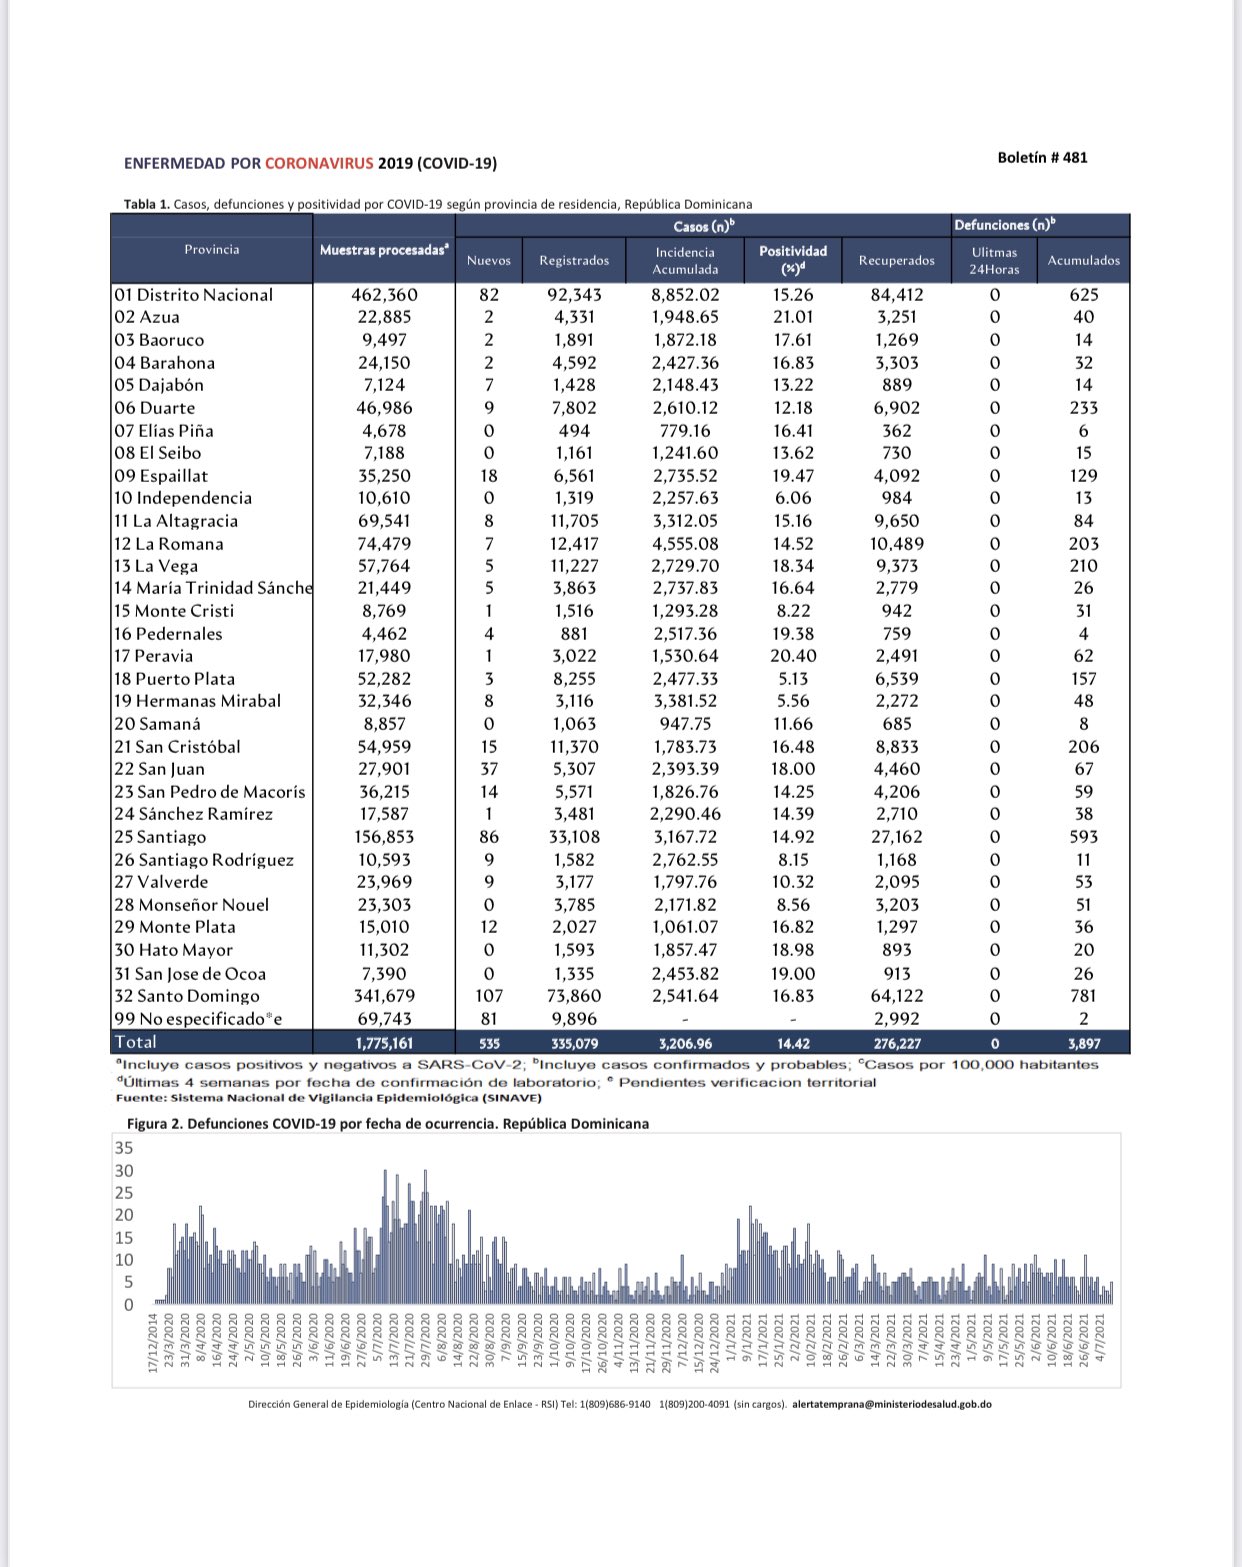Select the 'Figura 2. Defunciones COVID-19' chart caption
Viewport: 1242px width, 1567px height.
tap(388, 1123)
